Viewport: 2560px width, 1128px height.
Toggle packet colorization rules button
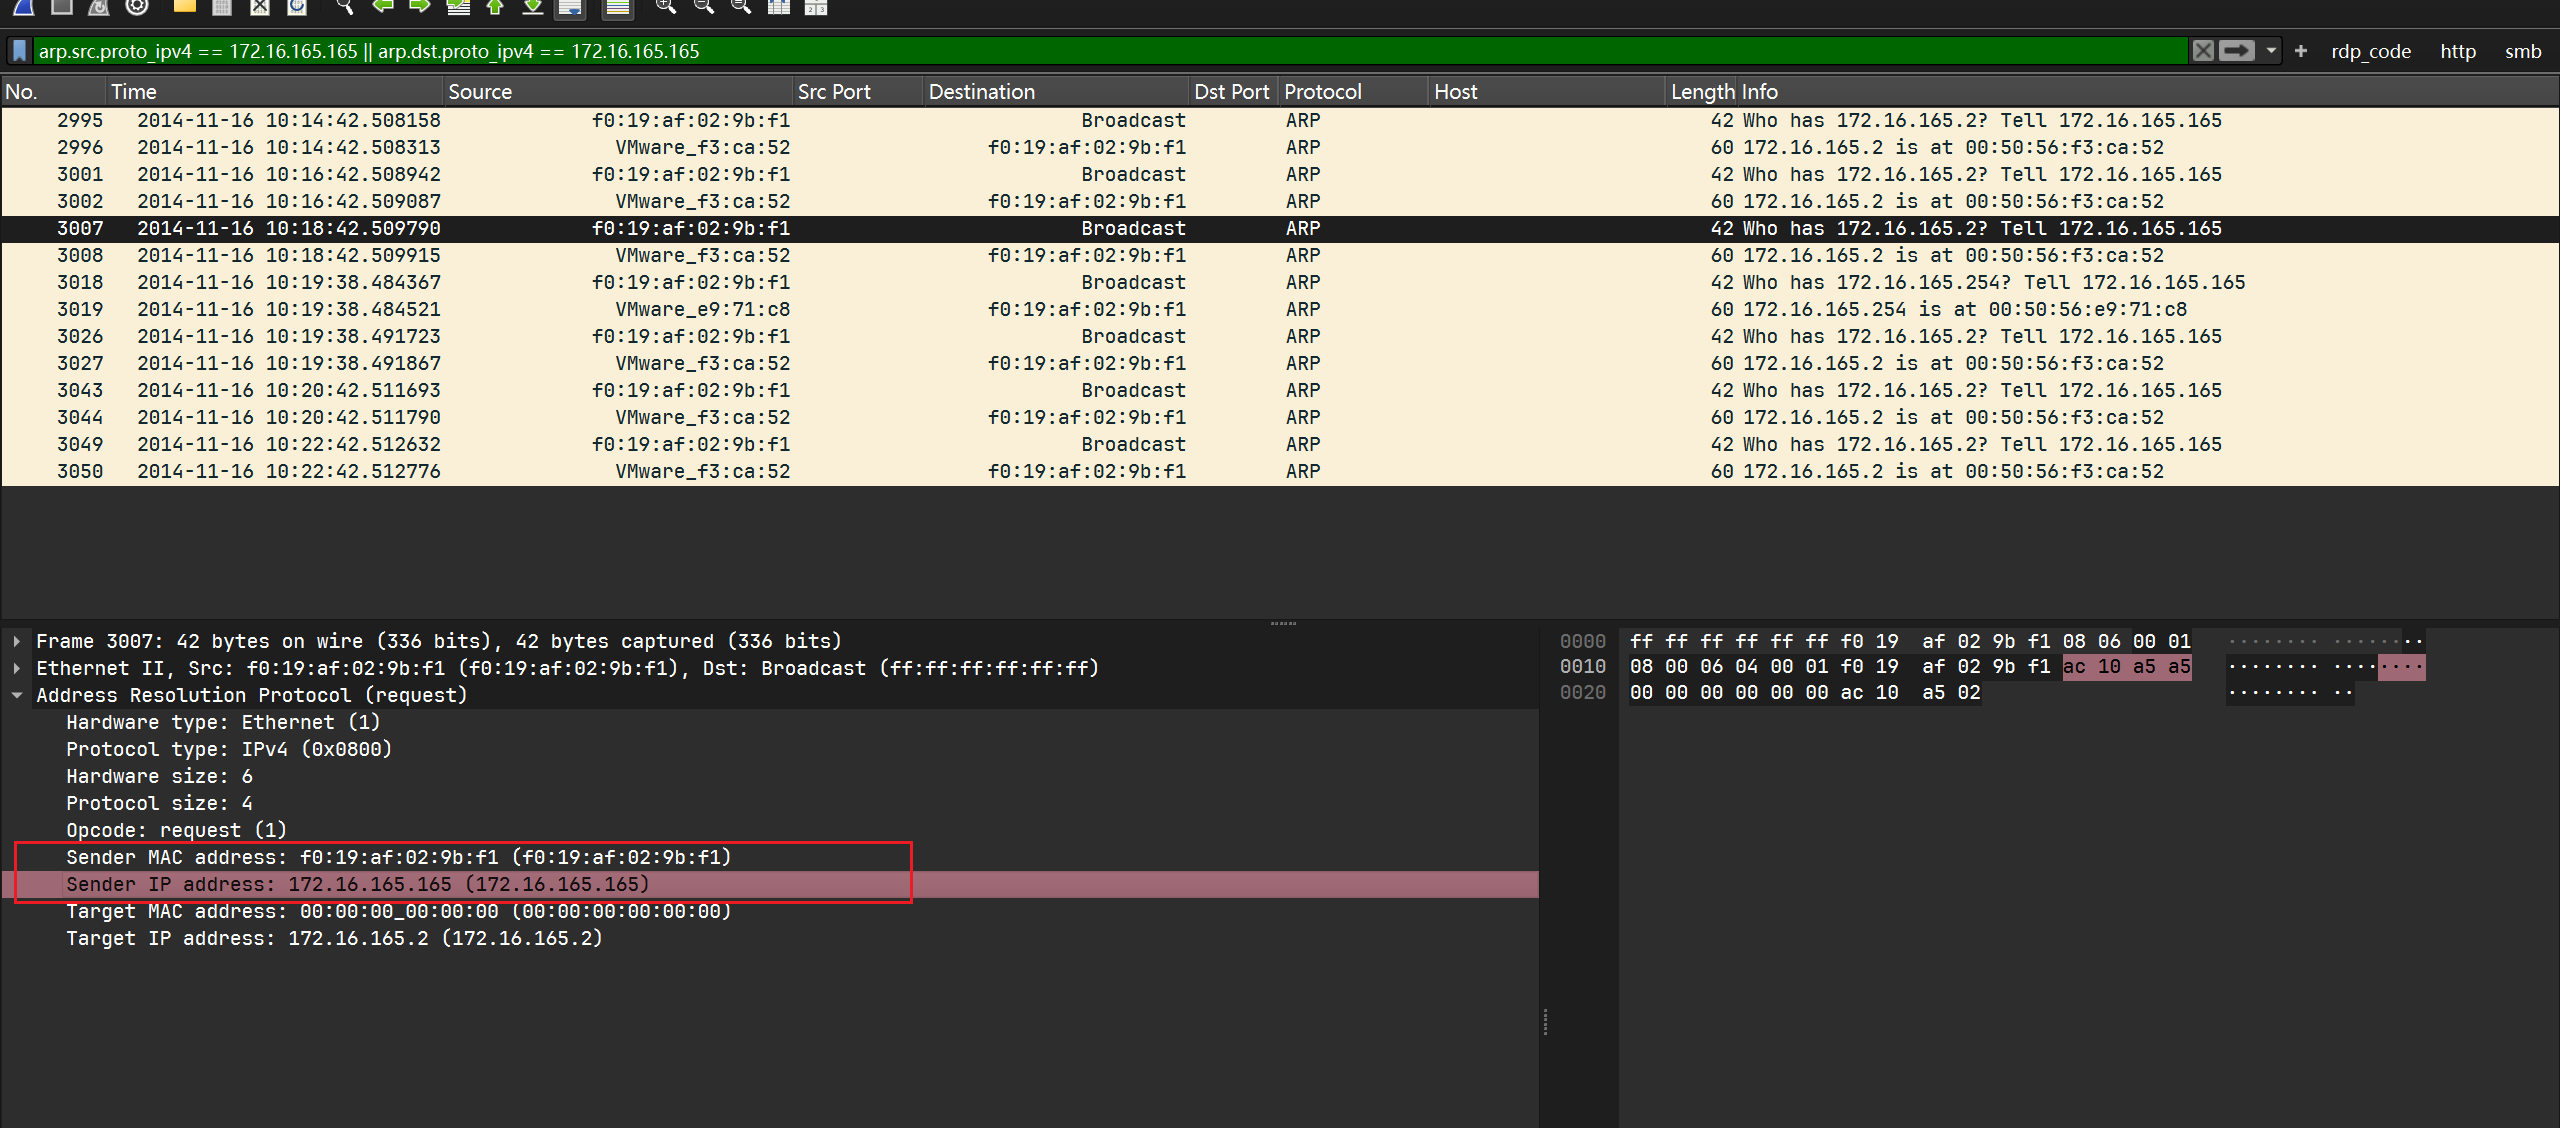click(618, 7)
